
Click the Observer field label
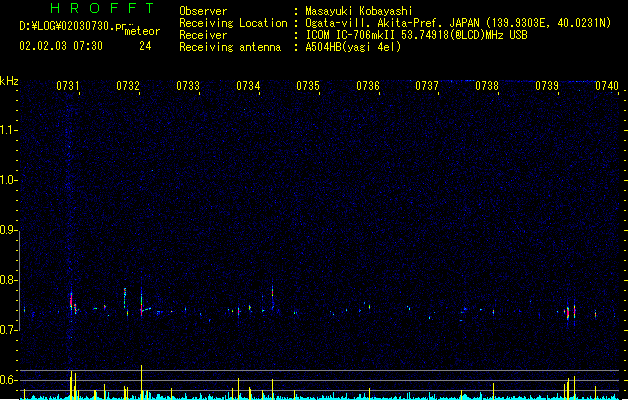point(203,11)
